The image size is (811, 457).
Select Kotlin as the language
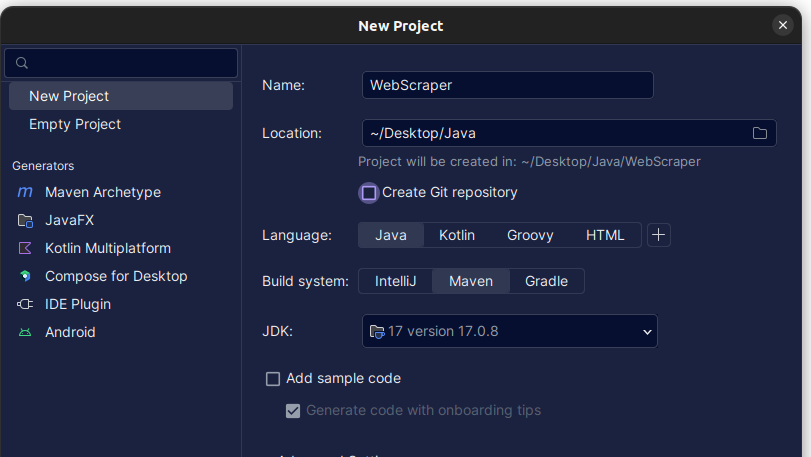[x=457, y=235]
